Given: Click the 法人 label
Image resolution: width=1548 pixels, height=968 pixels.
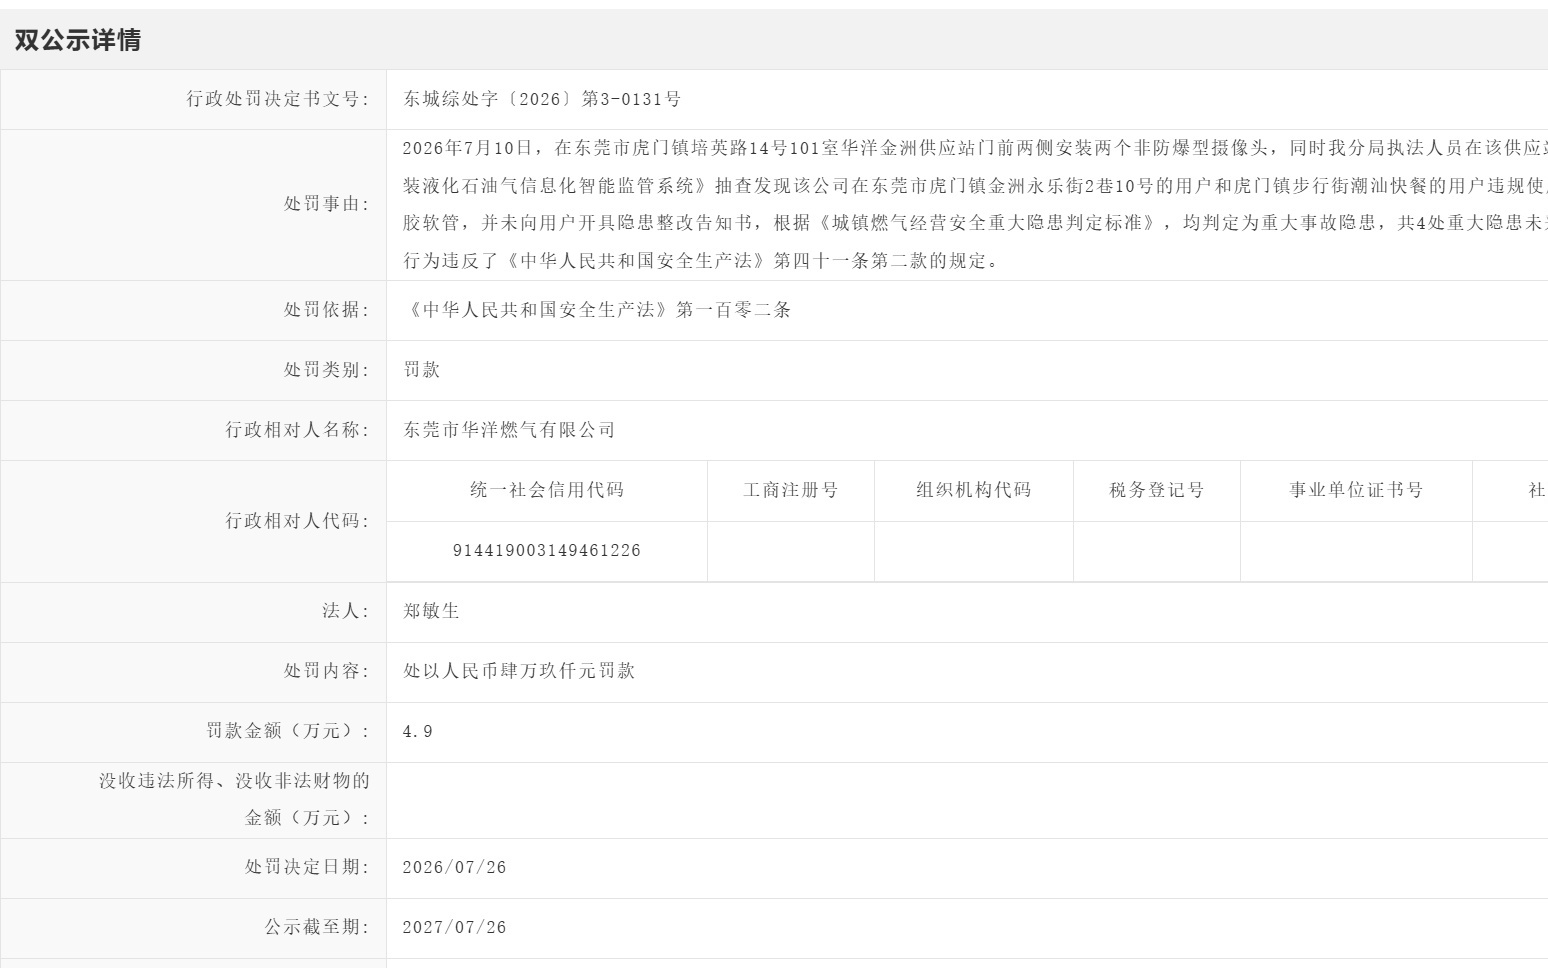Looking at the screenshot, I should tap(346, 611).
